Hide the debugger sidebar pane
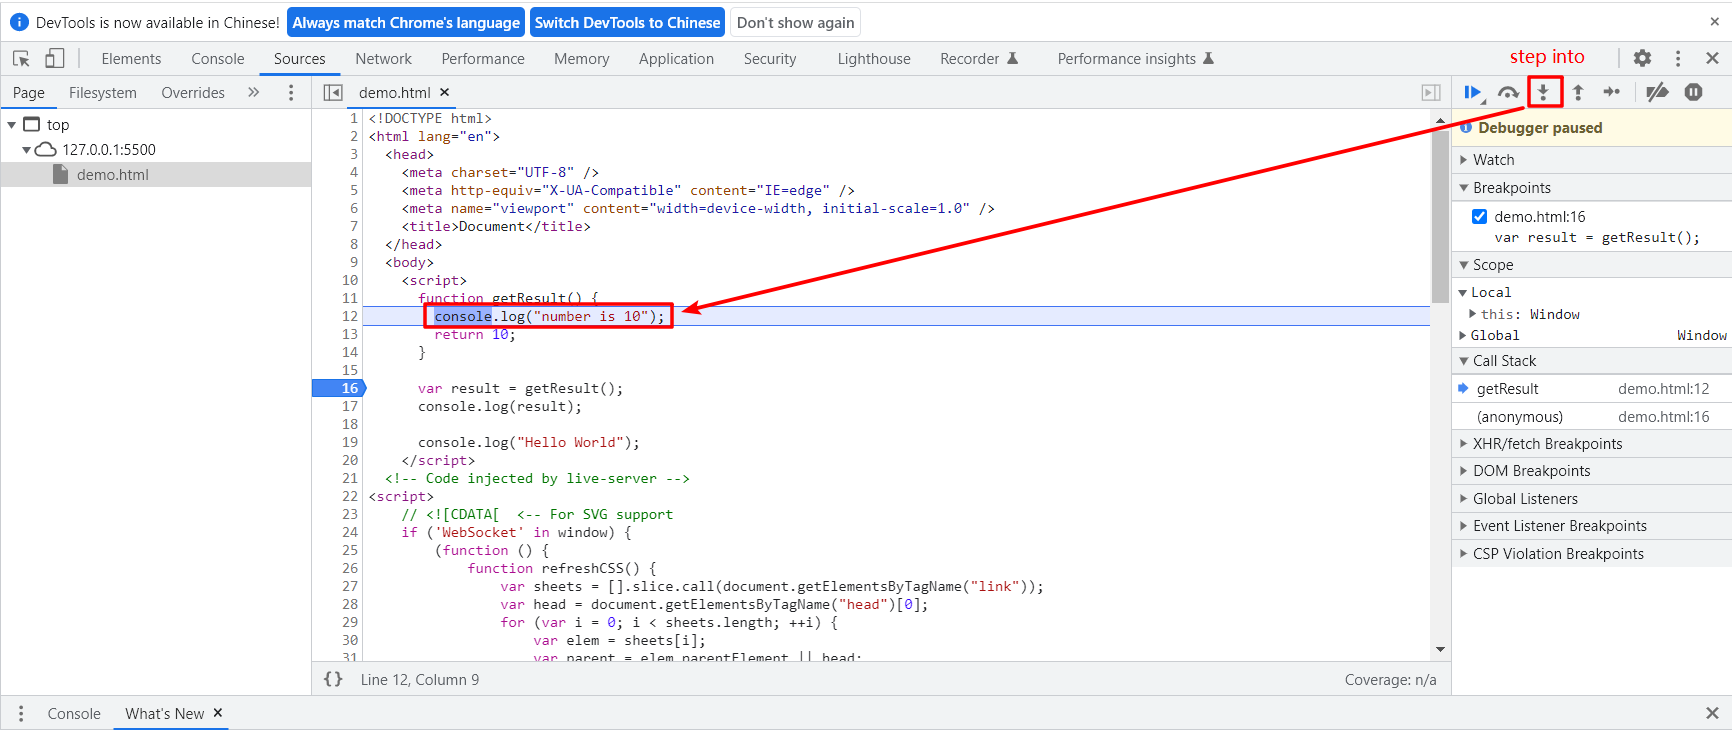Screen dimensions: 1732x730 pyautogui.click(x=1431, y=92)
